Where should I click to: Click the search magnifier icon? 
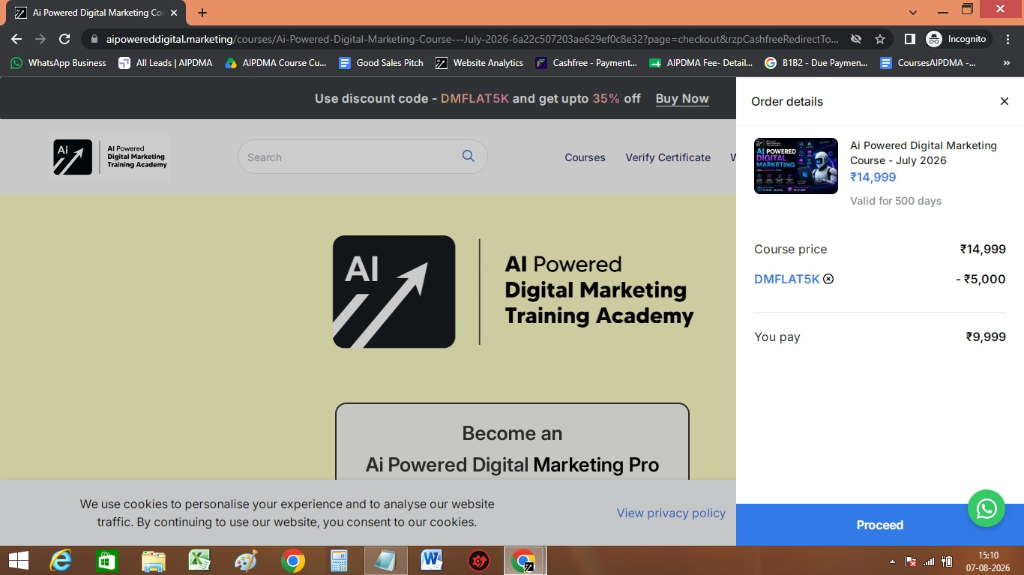pos(468,156)
